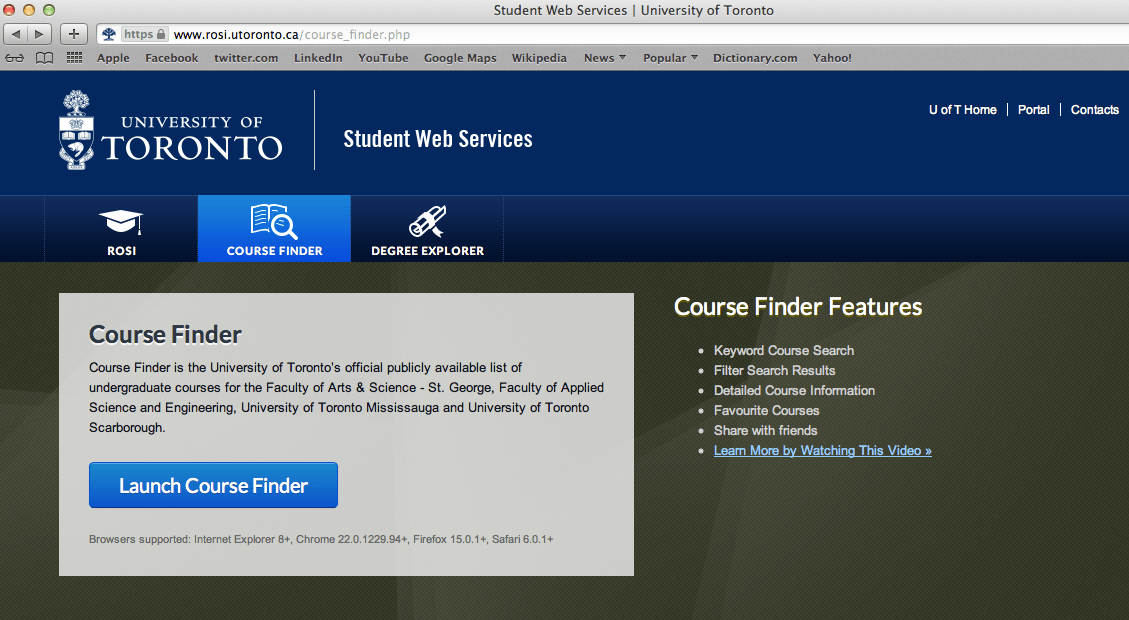Switch to the ROSI tab label

point(121,251)
